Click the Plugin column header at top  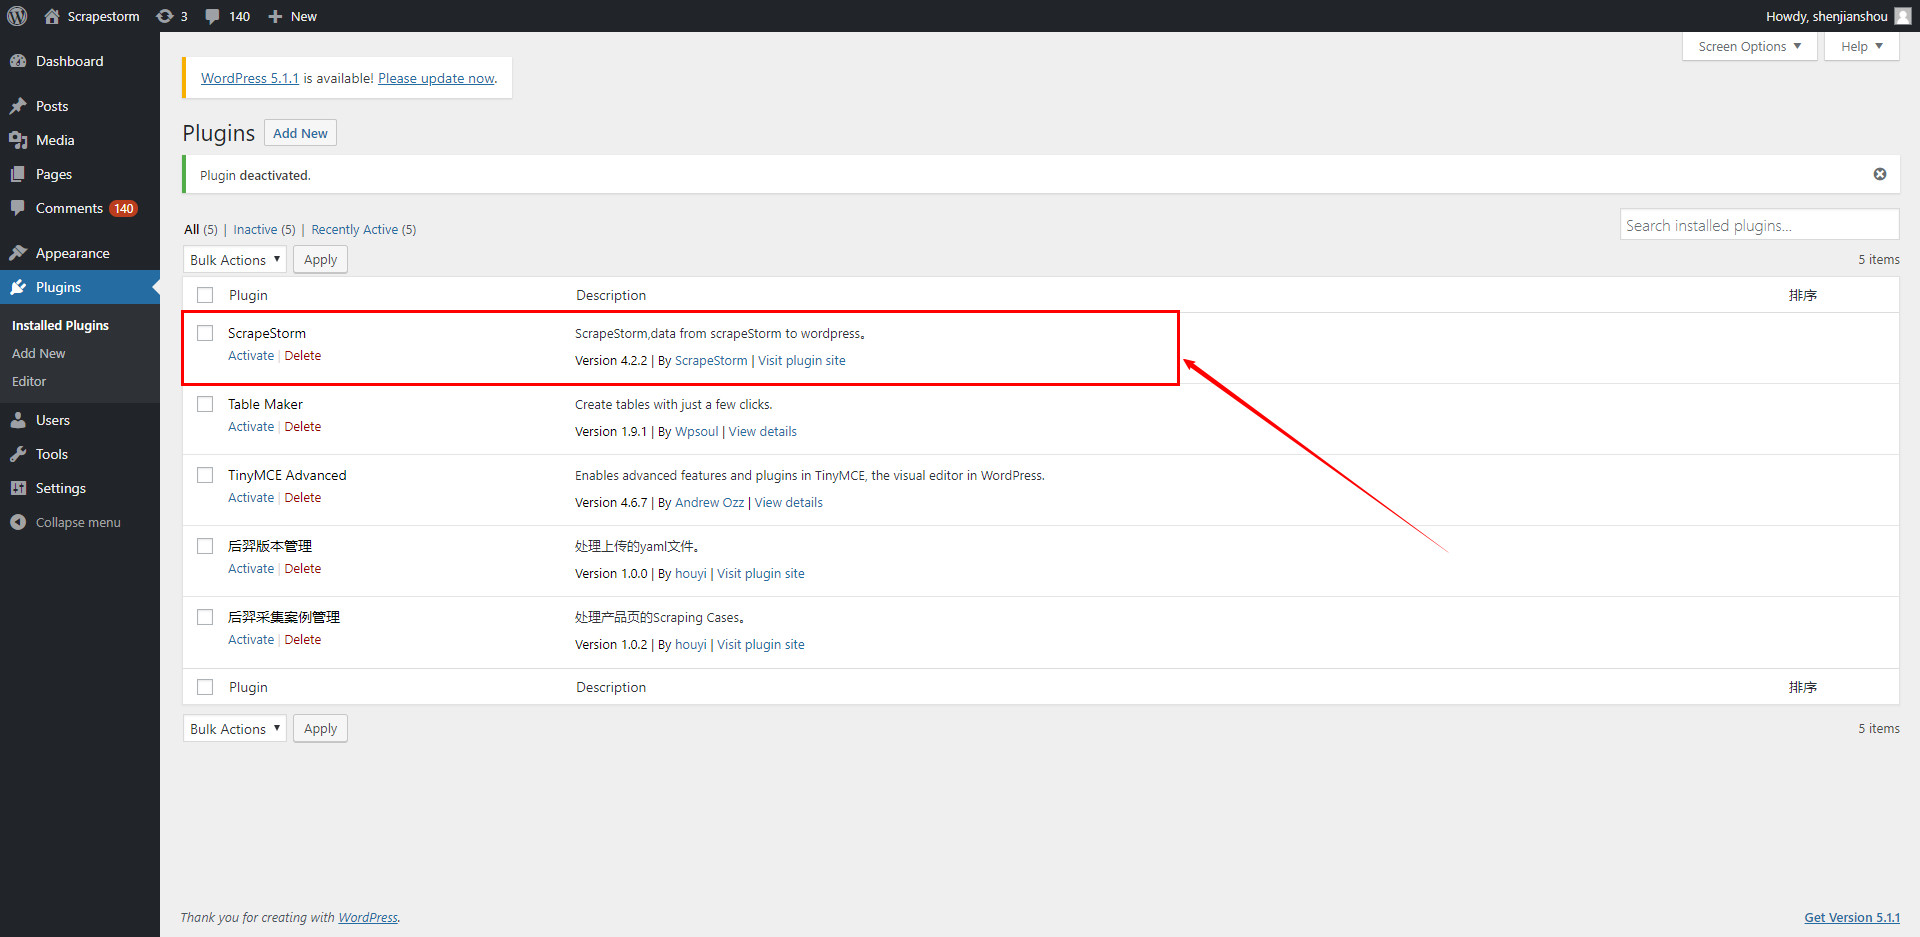coord(248,295)
